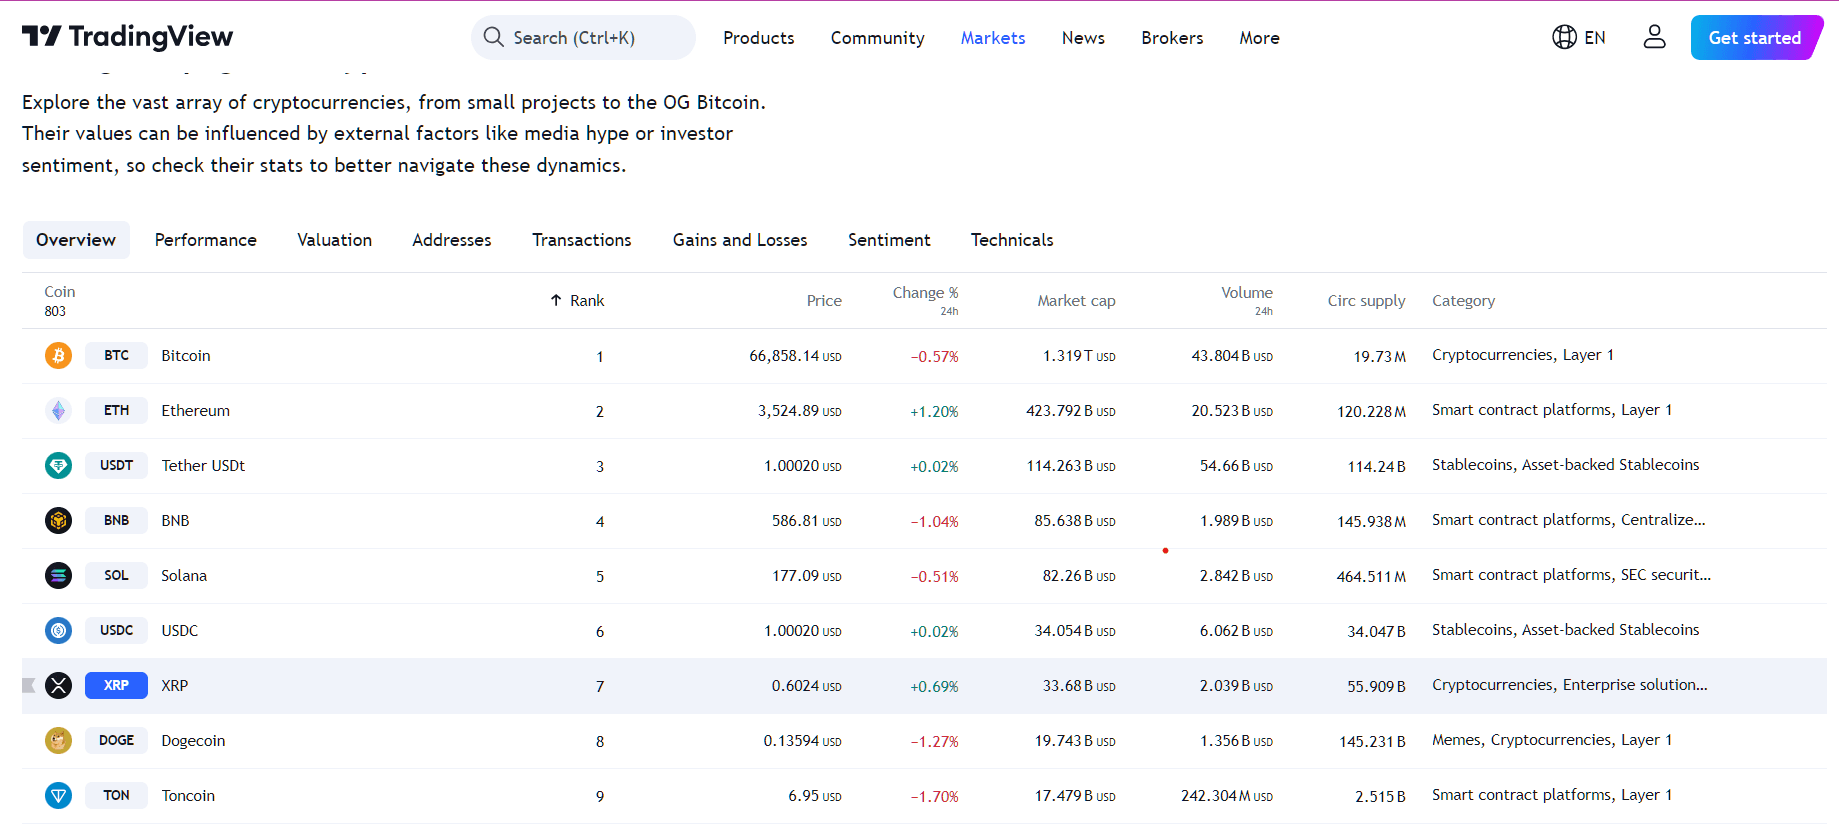Viewport: 1839px width, 826px height.
Task: Click Ethereum's market cap 423.792 B
Action: click(x=1070, y=411)
